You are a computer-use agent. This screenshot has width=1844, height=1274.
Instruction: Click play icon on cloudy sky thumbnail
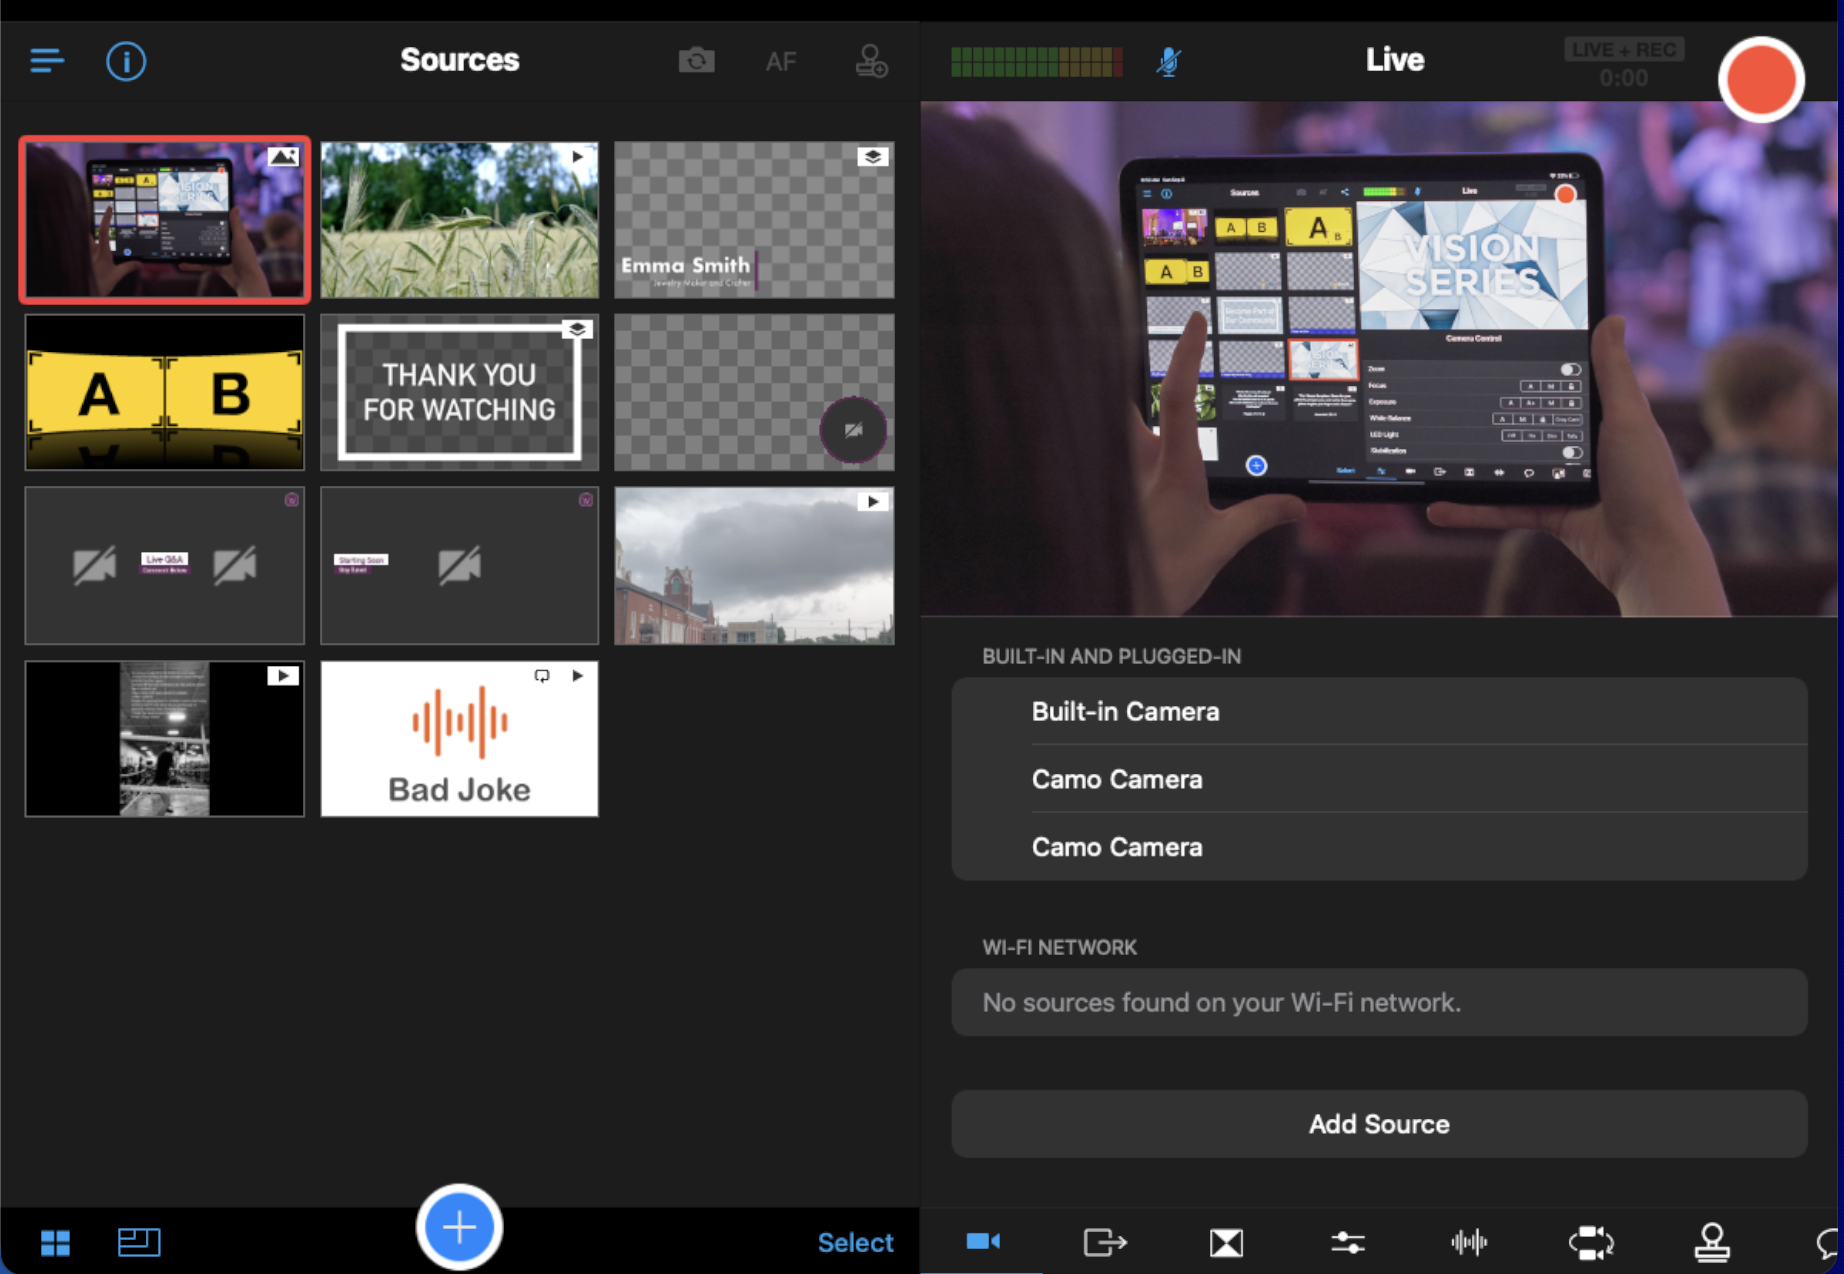(x=873, y=502)
